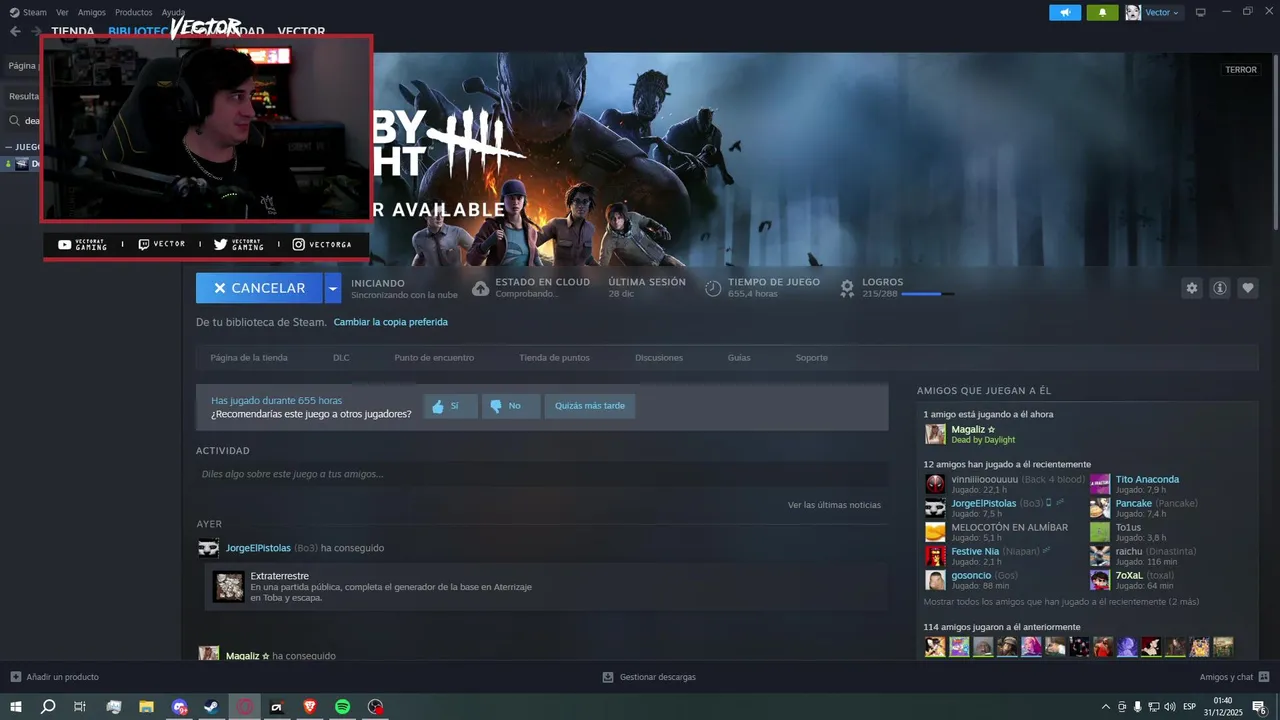
Task: Collapse the JUEGOS category in library
Action: [x=8, y=147]
